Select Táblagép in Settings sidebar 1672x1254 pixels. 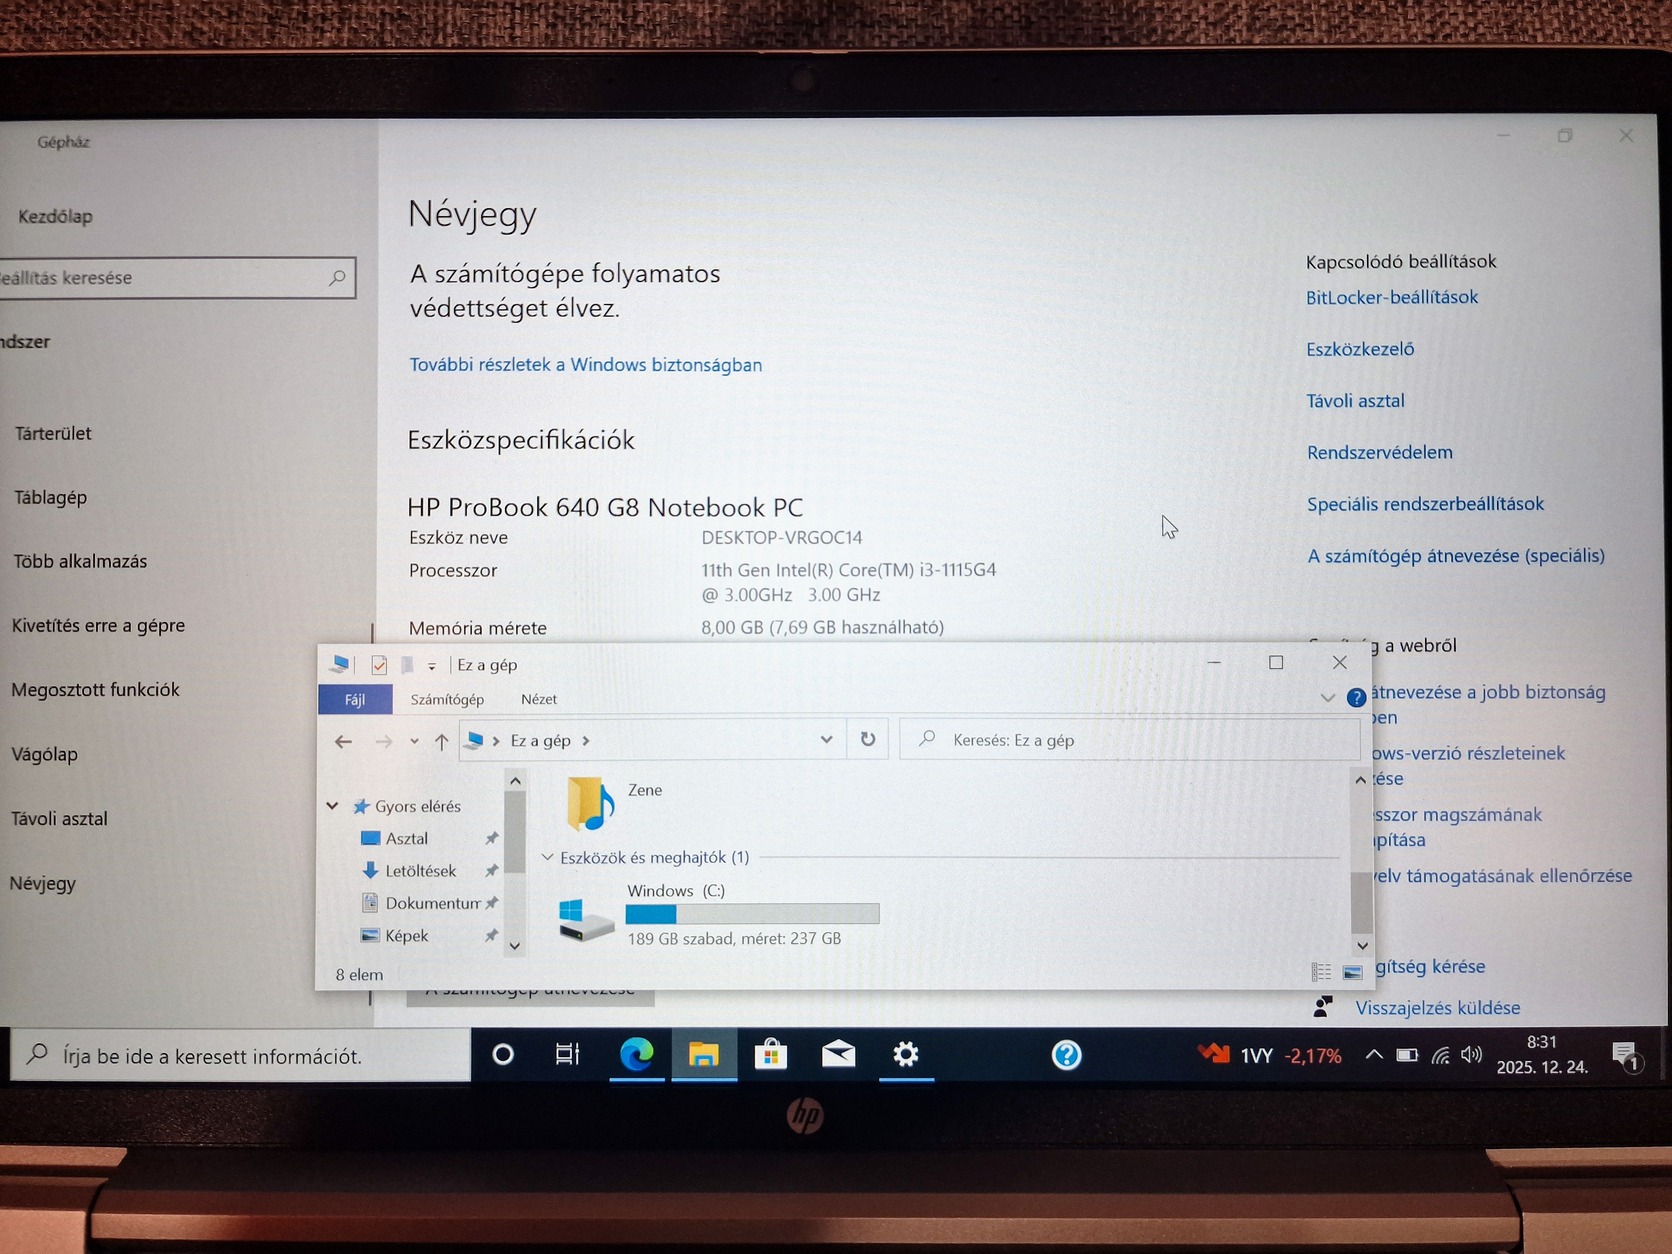pos(51,498)
